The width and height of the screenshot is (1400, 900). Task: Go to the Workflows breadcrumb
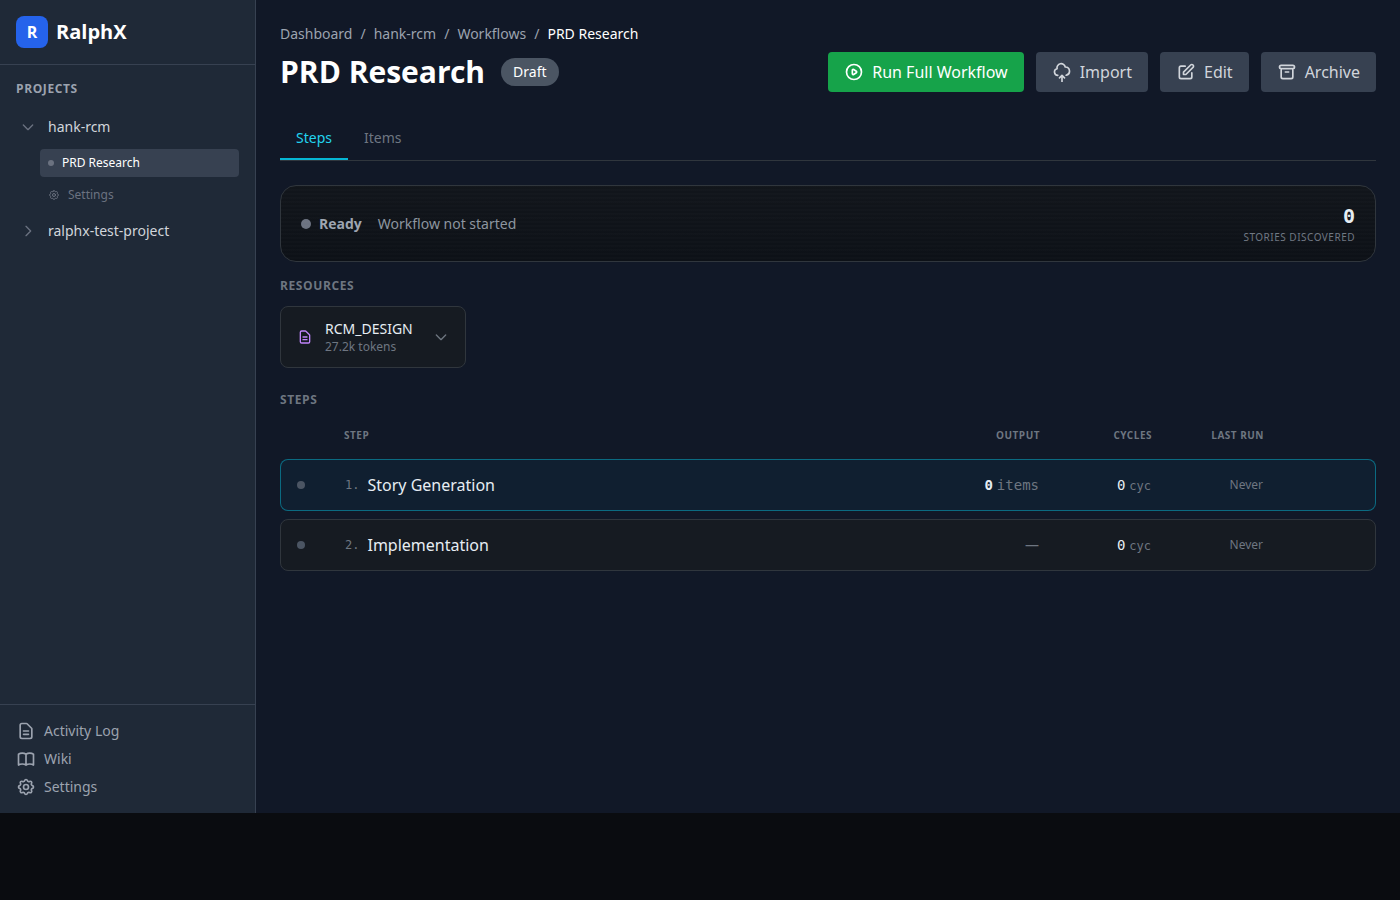[x=491, y=34]
